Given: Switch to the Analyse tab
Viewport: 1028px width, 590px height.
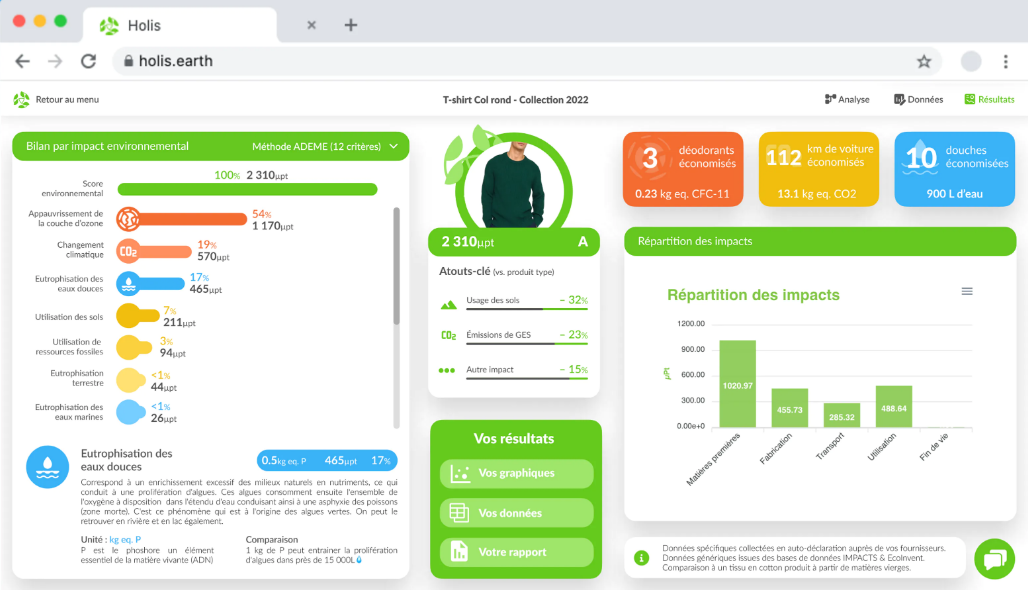Looking at the screenshot, I should (x=846, y=100).
